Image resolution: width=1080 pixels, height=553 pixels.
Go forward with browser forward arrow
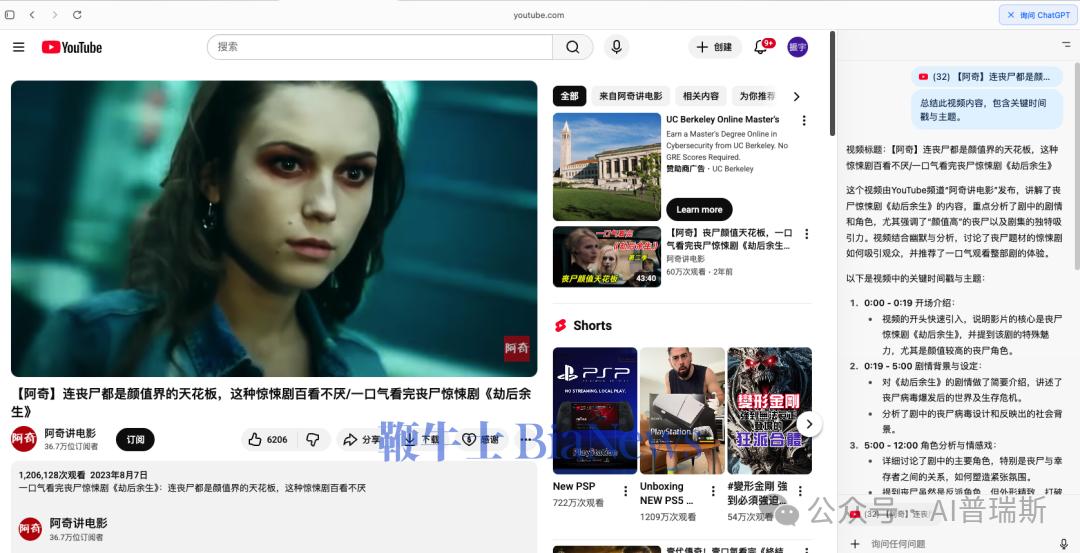point(54,14)
